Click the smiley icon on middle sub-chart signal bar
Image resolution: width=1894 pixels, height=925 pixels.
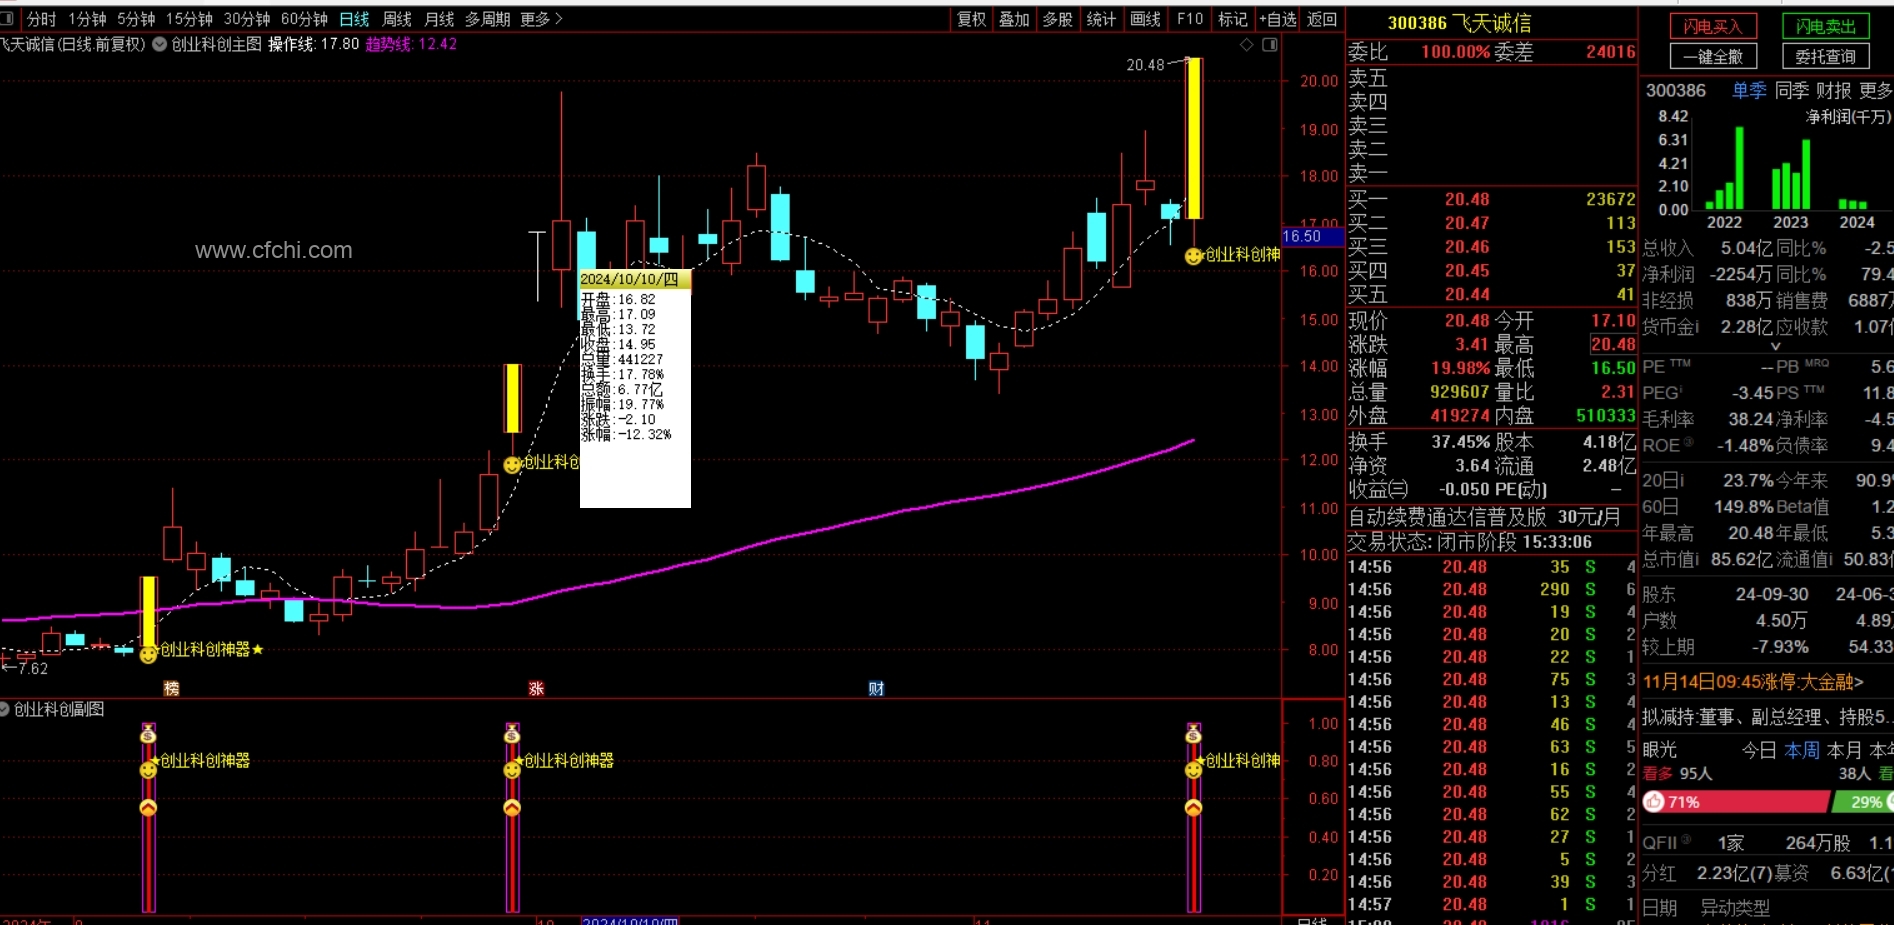[x=512, y=770]
